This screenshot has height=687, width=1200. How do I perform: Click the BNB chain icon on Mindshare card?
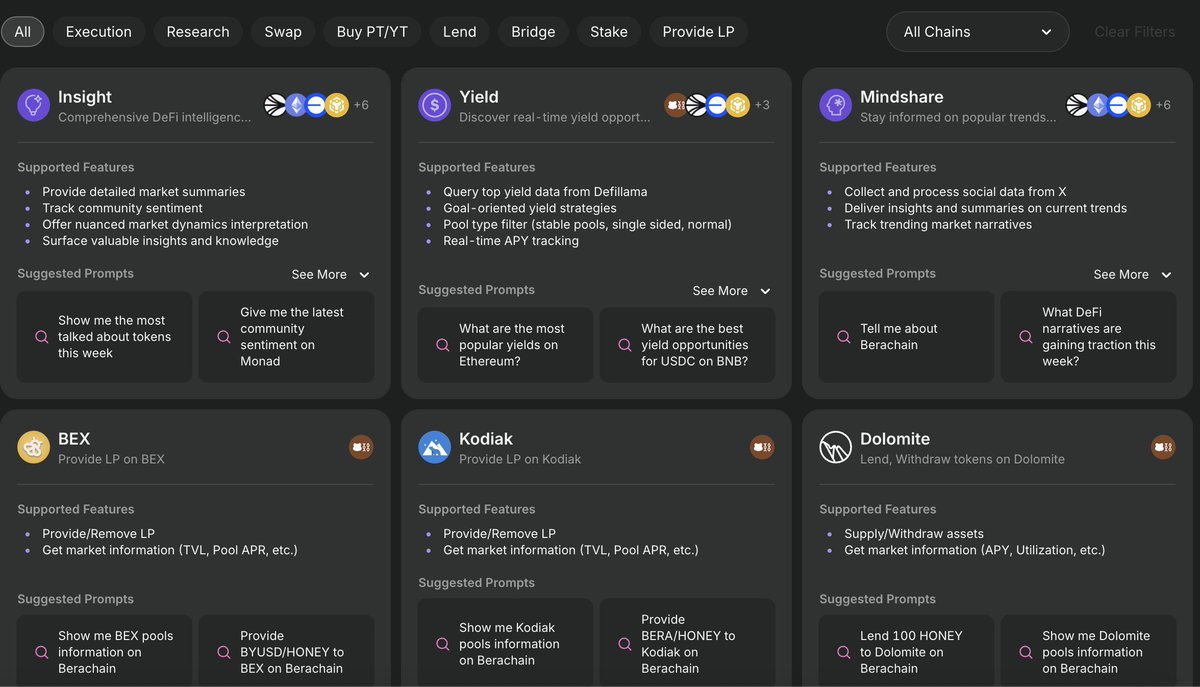coord(1139,105)
